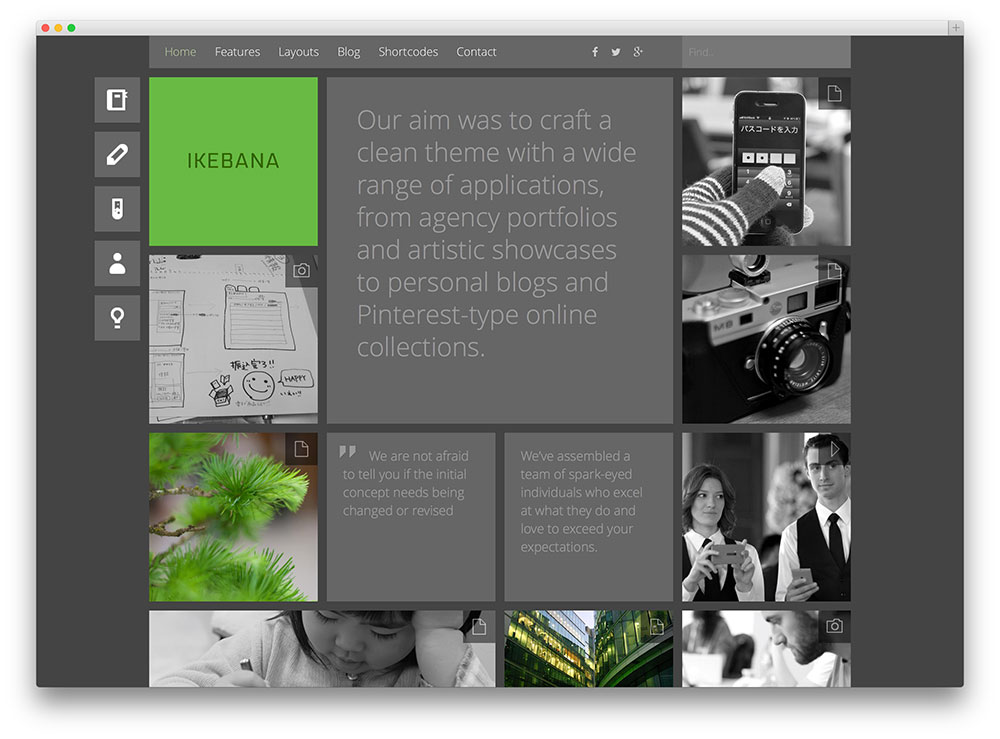Click the play icon on the team video tile

click(835, 449)
